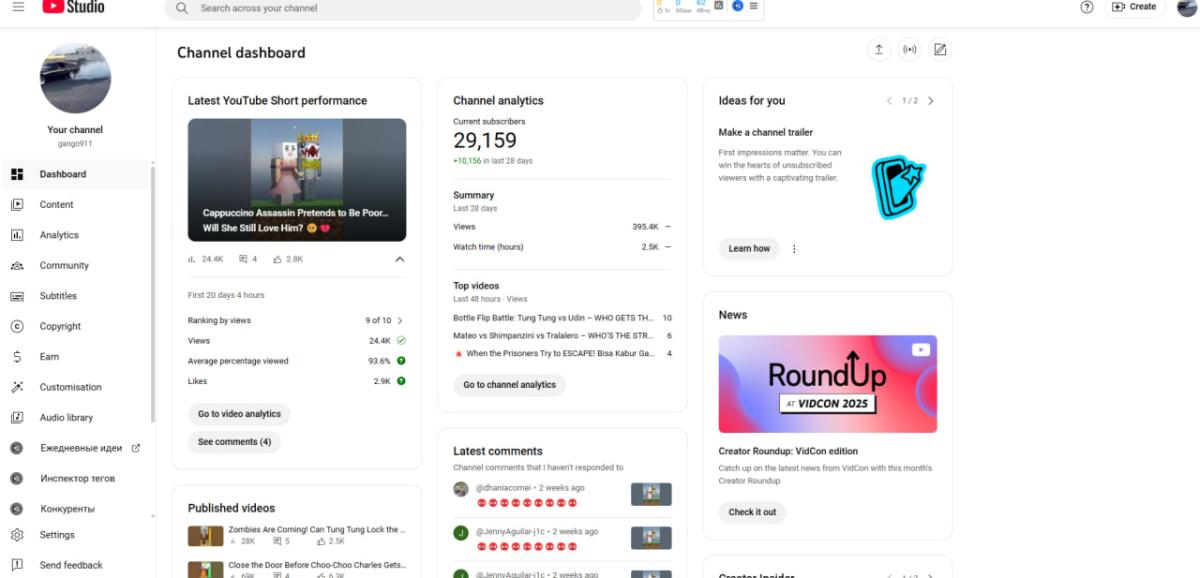Click the Dashboard grid icon
Image resolution: width=1200 pixels, height=578 pixels.
click(x=17, y=174)
